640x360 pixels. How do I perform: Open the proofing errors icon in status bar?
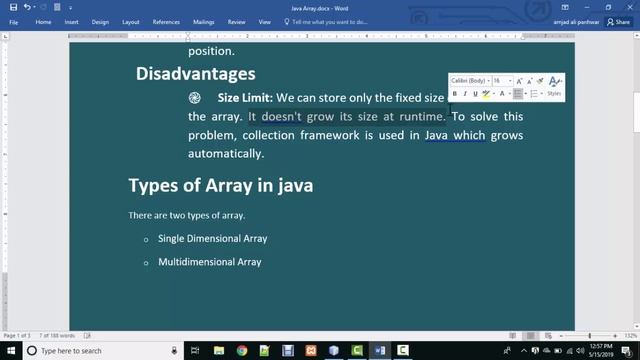coord(87,336)
